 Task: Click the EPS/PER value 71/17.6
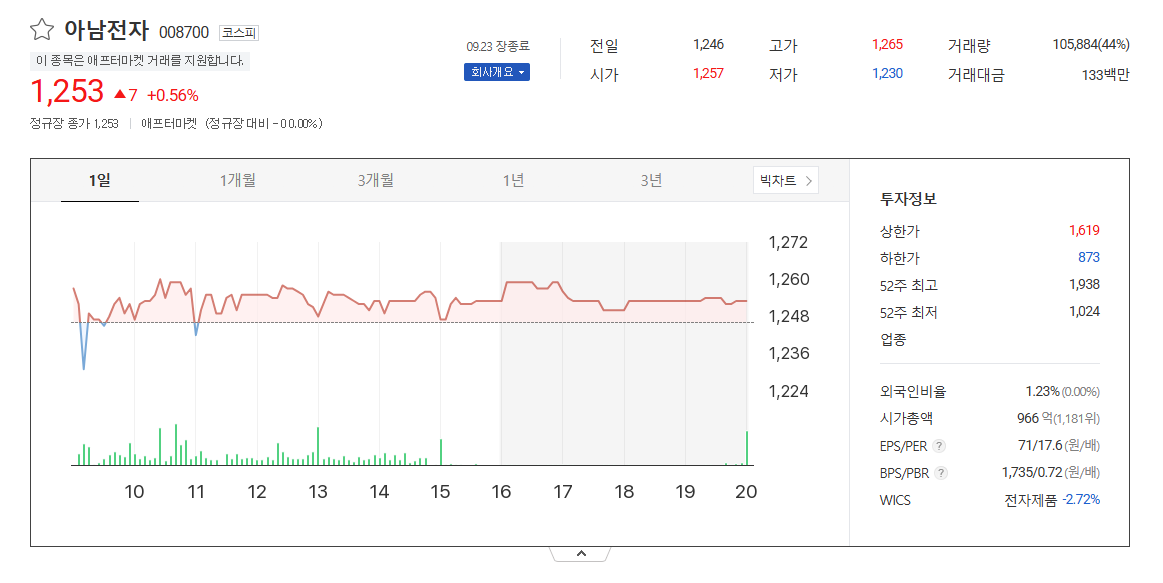coord(1040,445)
